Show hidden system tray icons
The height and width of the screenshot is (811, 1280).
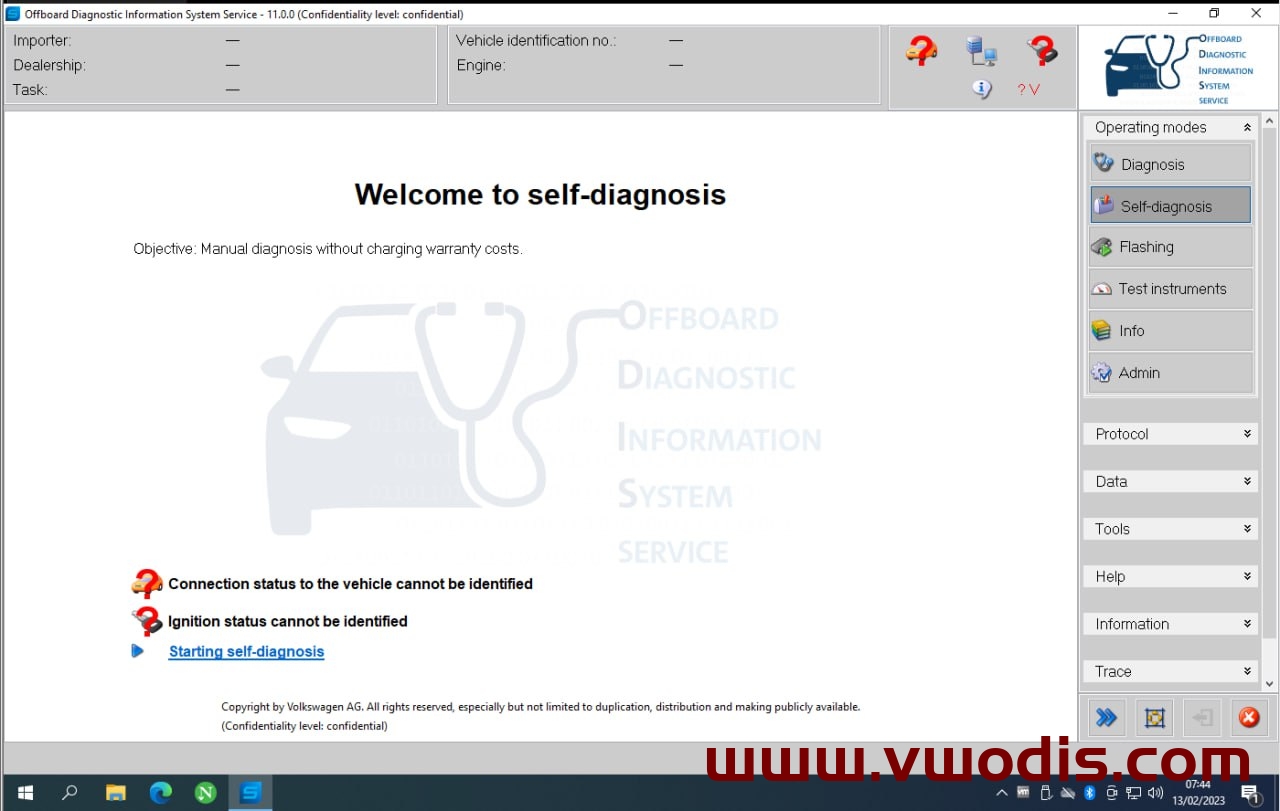pos(1002,793)
